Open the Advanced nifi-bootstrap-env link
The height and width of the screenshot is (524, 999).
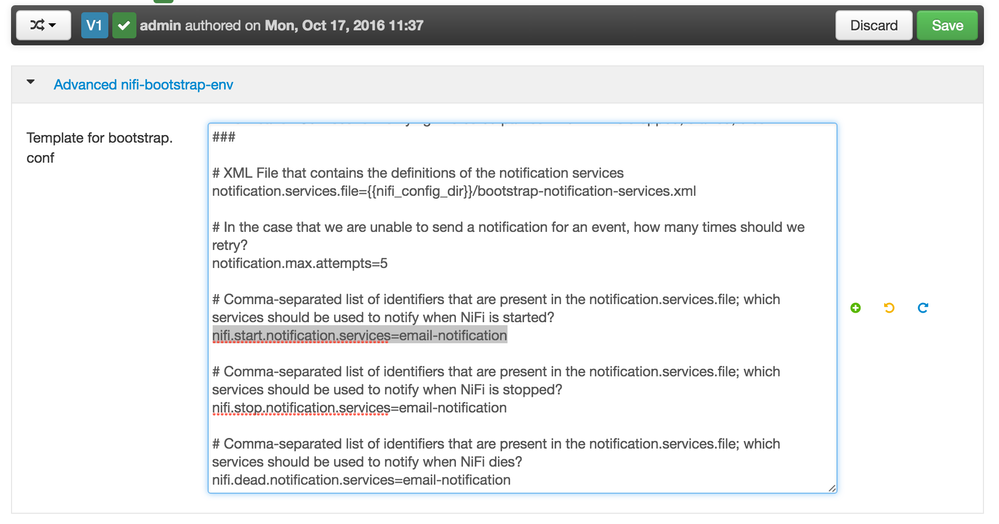click(x=143, y=85)
